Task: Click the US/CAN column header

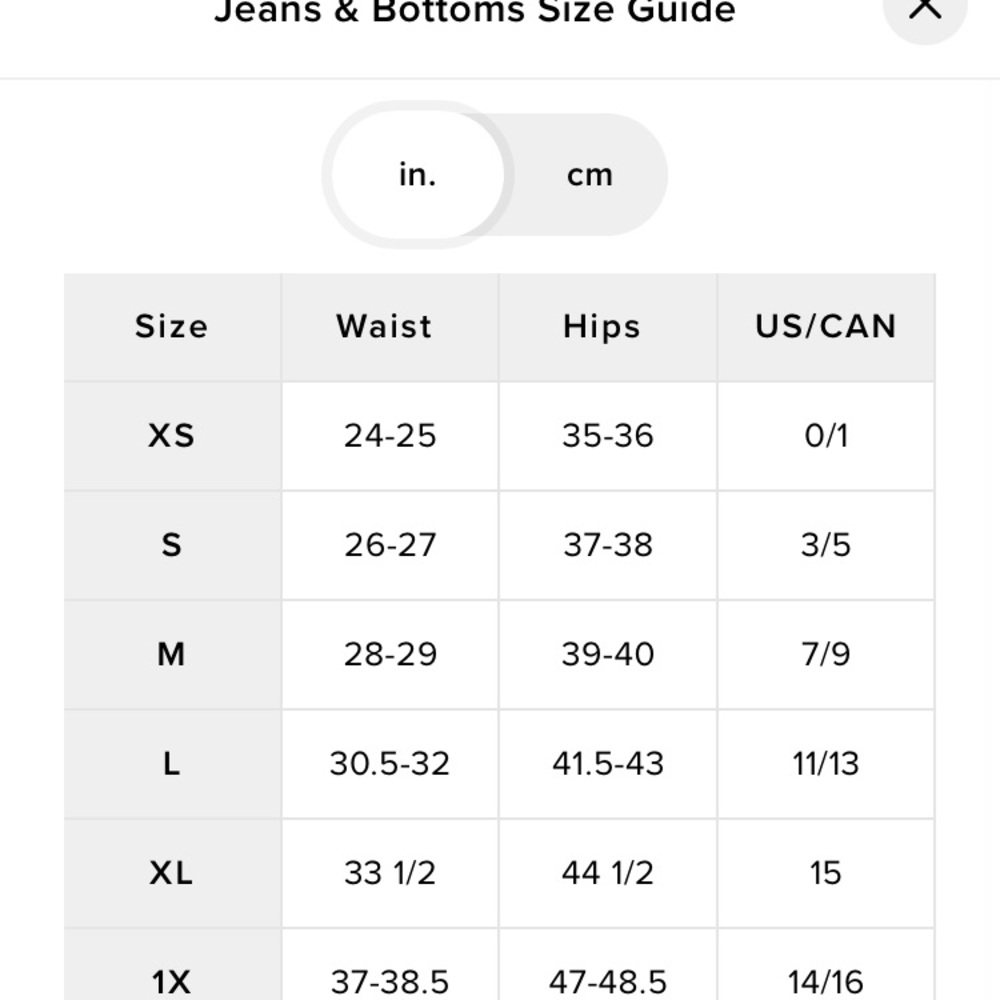Action: point(826,327)
